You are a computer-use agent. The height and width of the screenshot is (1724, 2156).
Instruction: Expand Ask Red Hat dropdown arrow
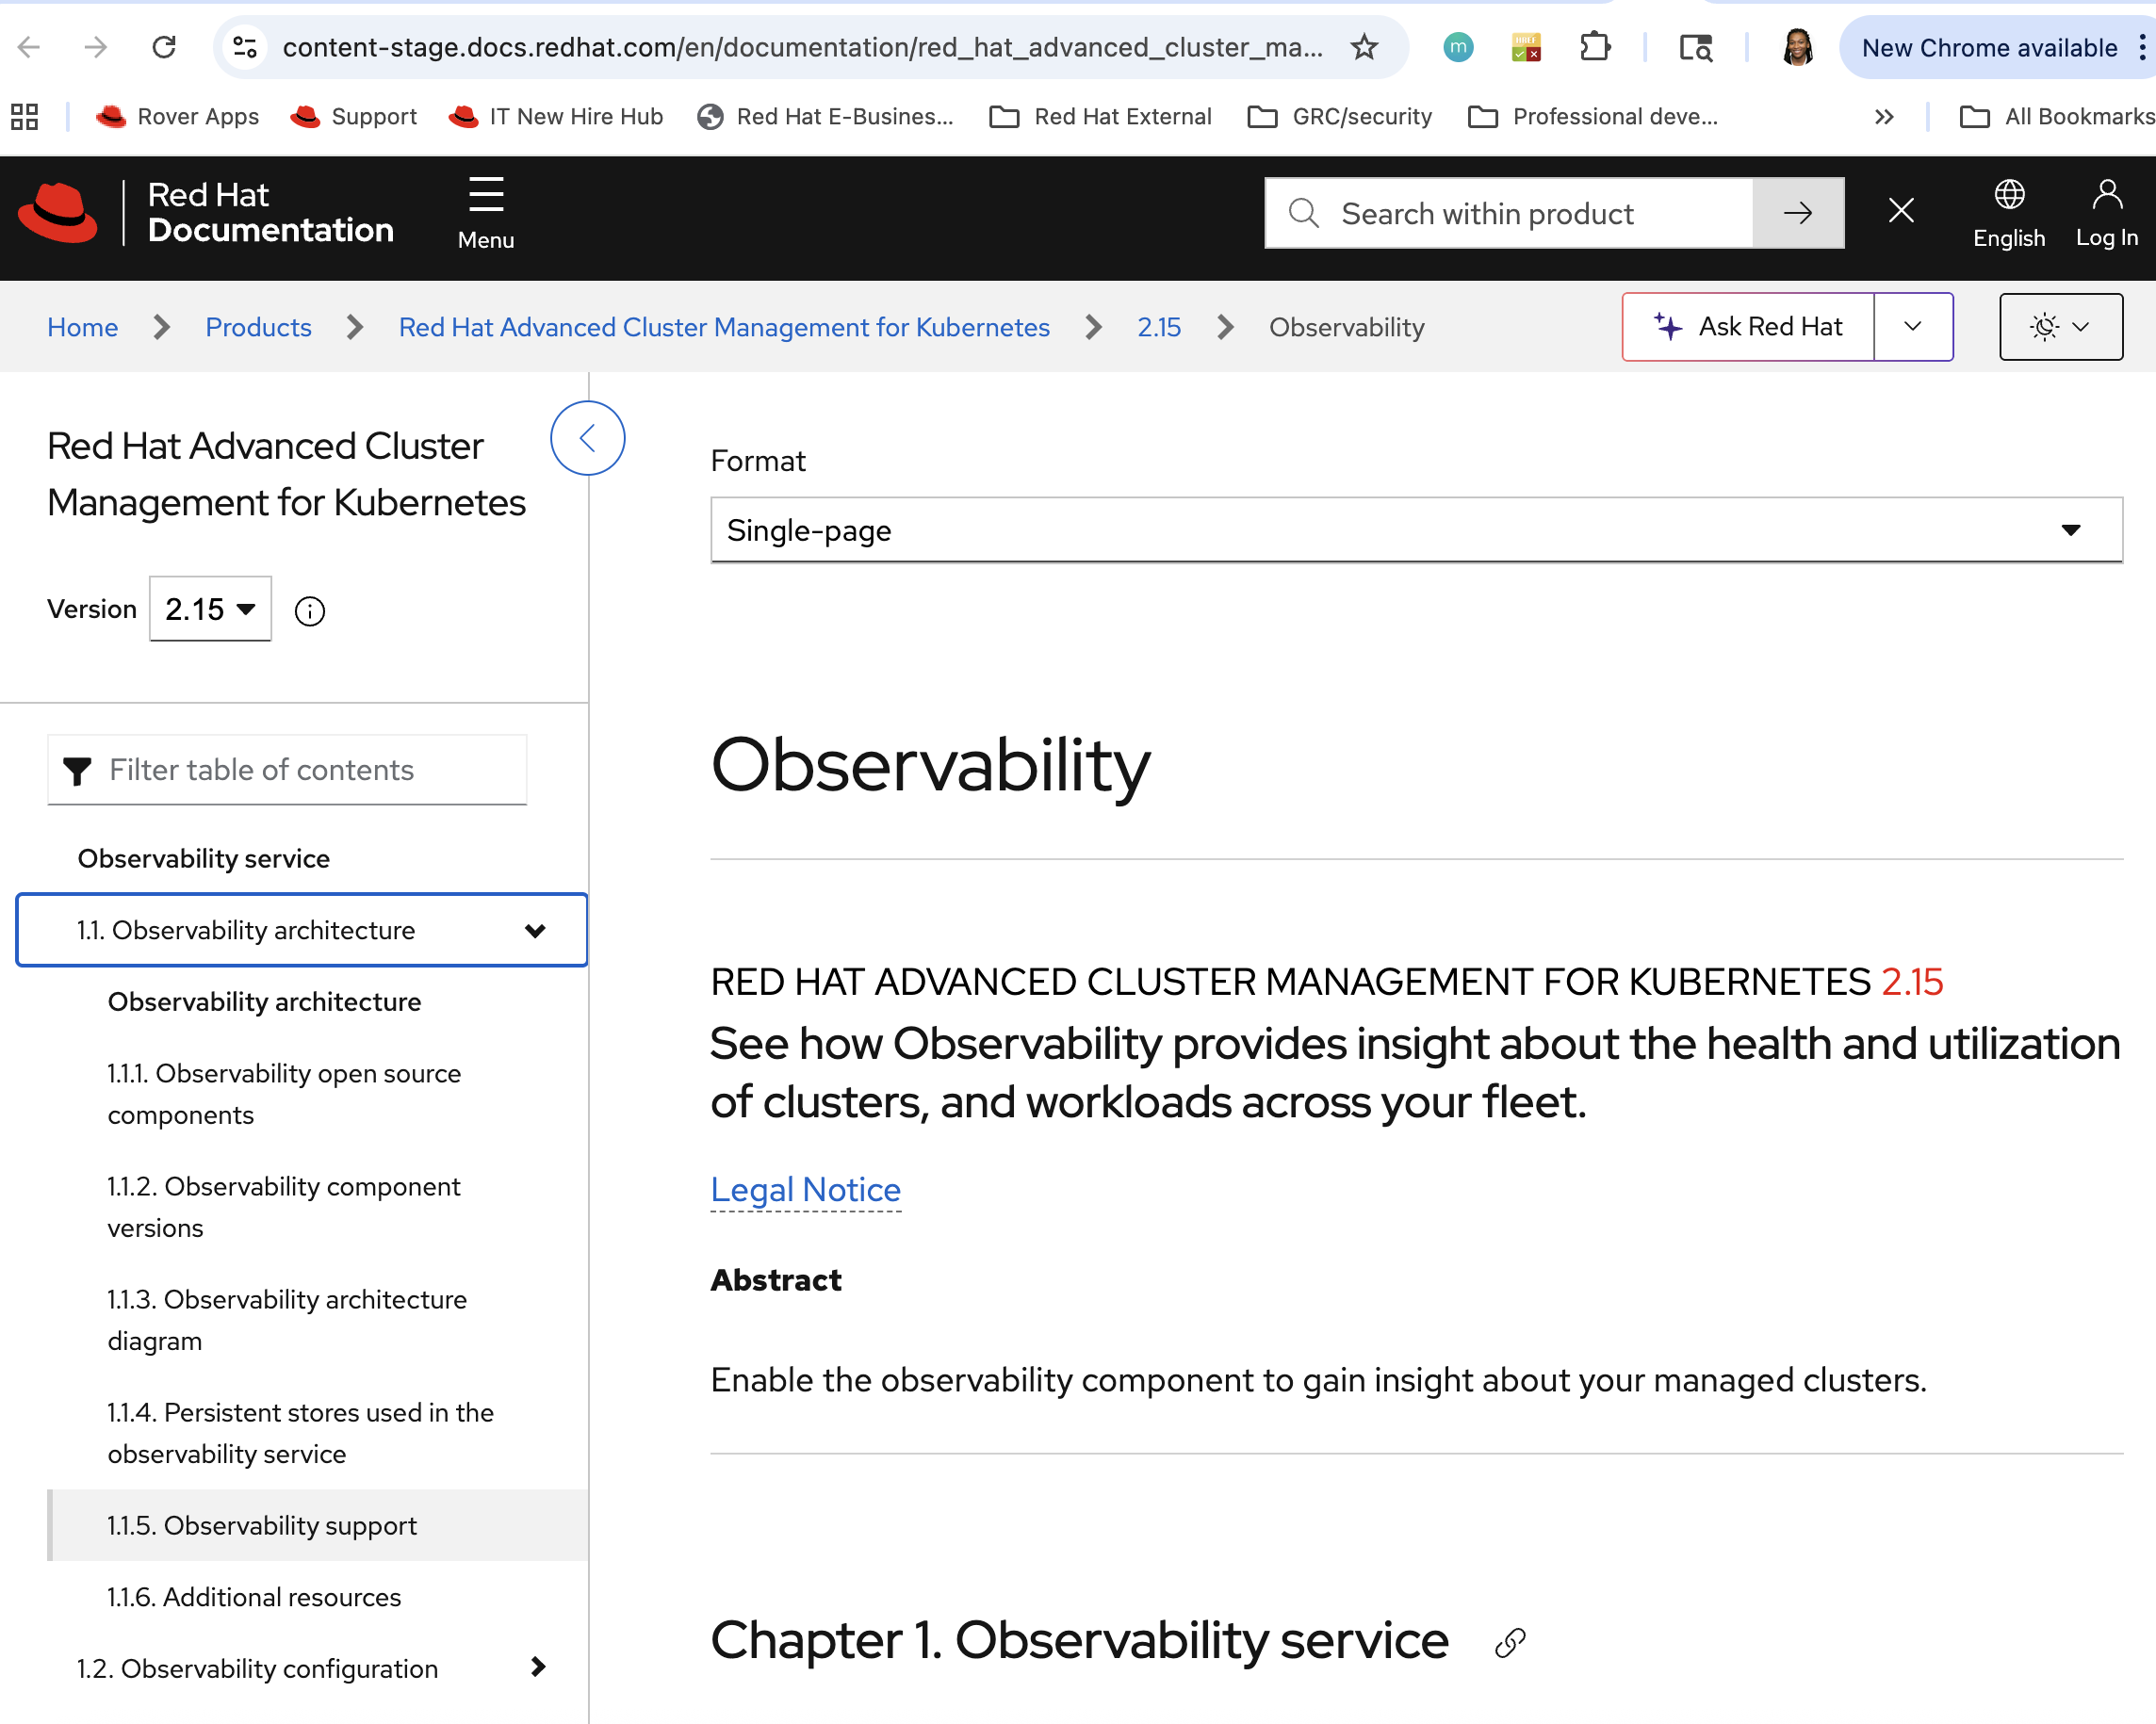[x=1912, y=327]
